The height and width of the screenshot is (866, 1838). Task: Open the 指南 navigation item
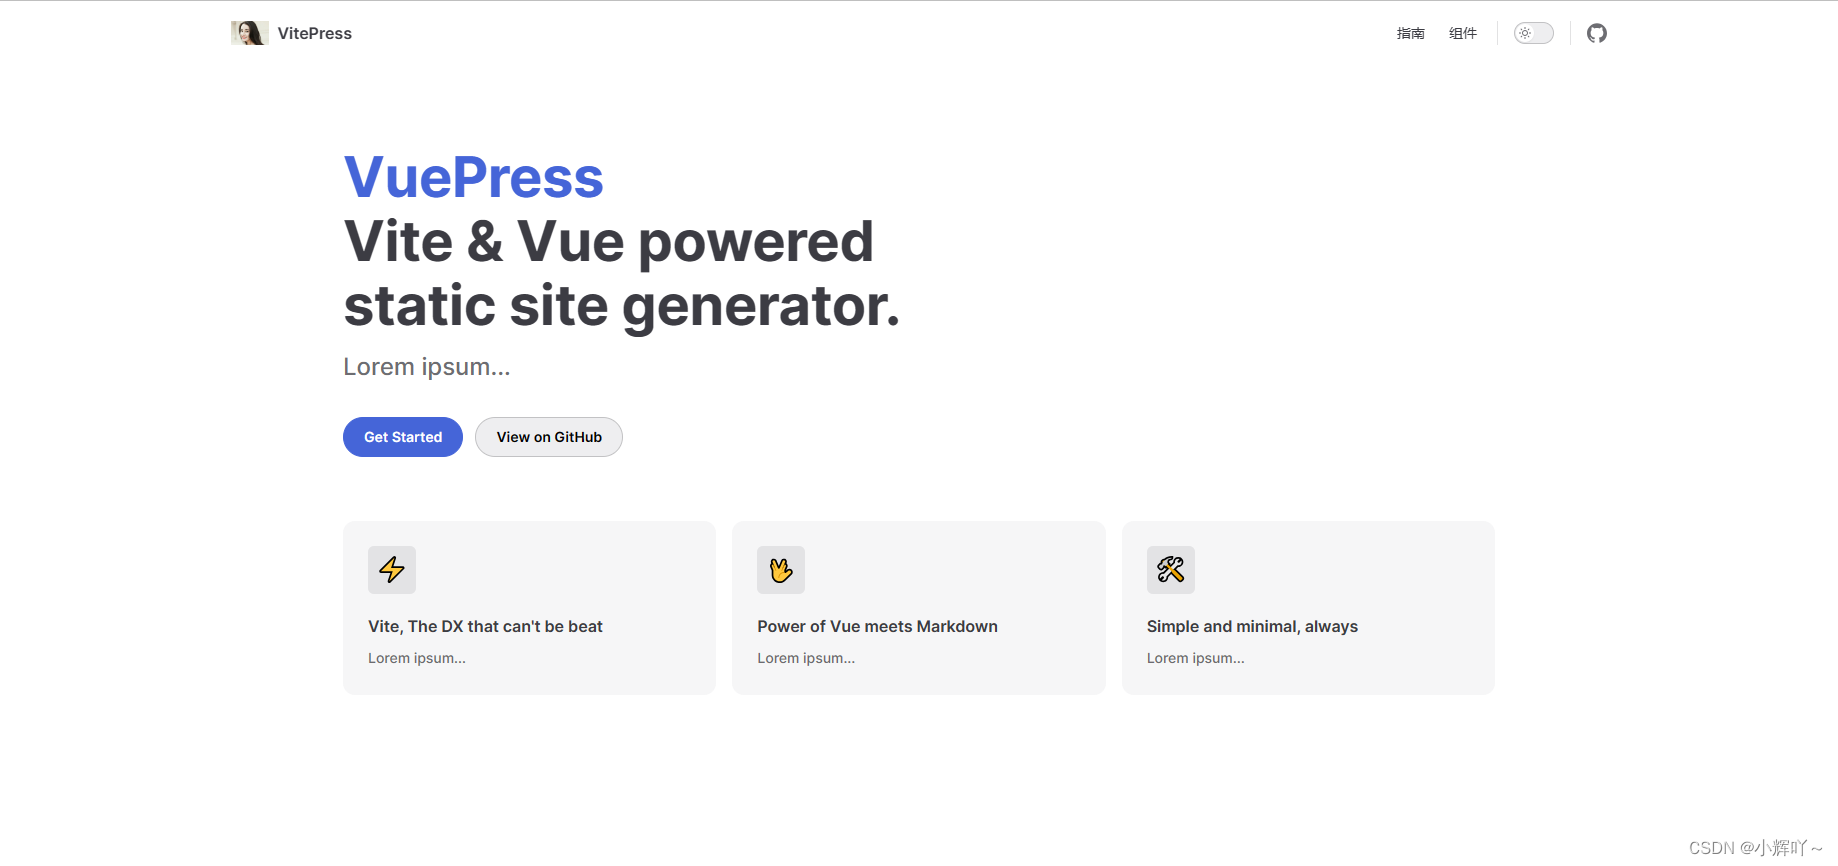[1410, 33]
